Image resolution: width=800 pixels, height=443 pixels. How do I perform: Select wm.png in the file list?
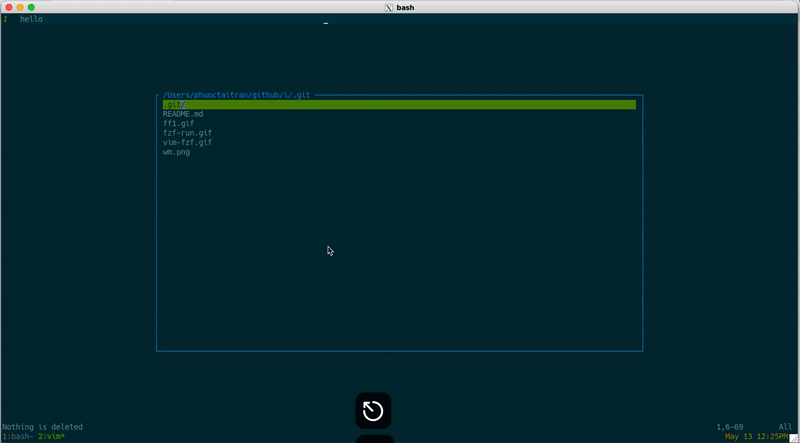[176, 152]
